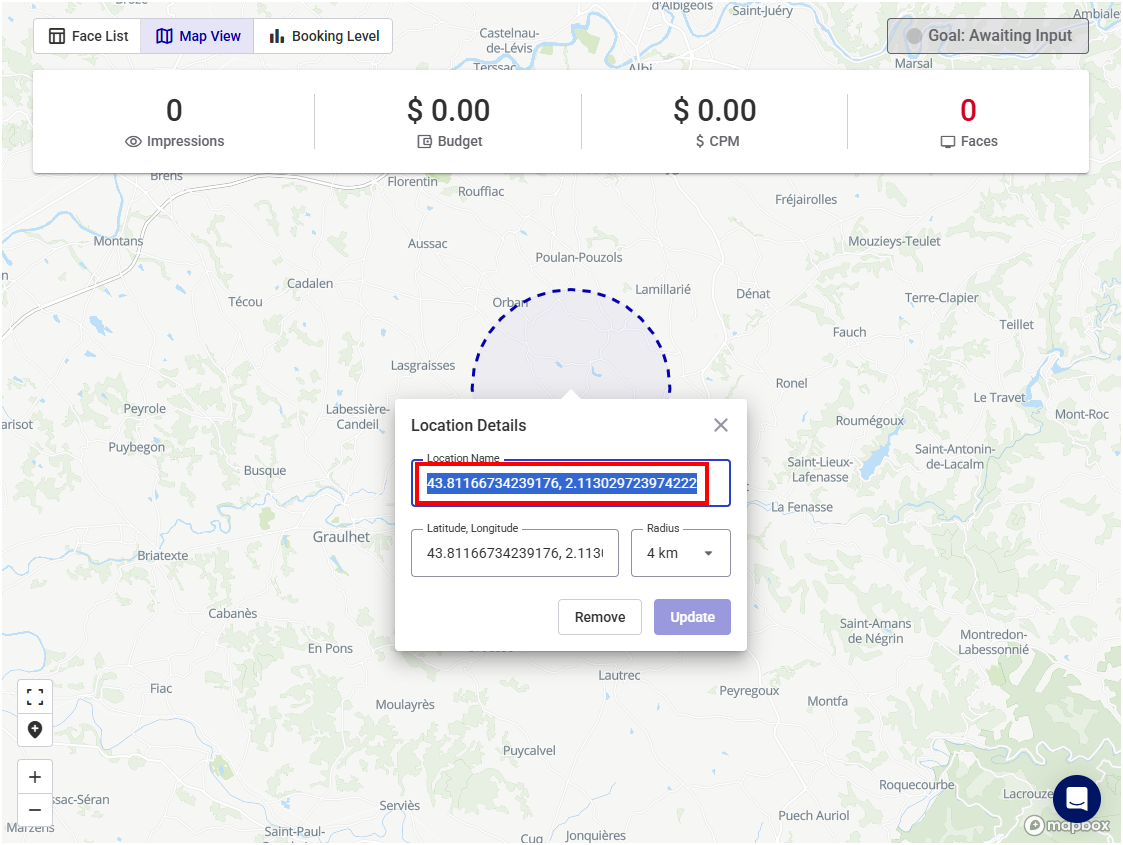Click the Faces monitor icon

click(948, 142)
